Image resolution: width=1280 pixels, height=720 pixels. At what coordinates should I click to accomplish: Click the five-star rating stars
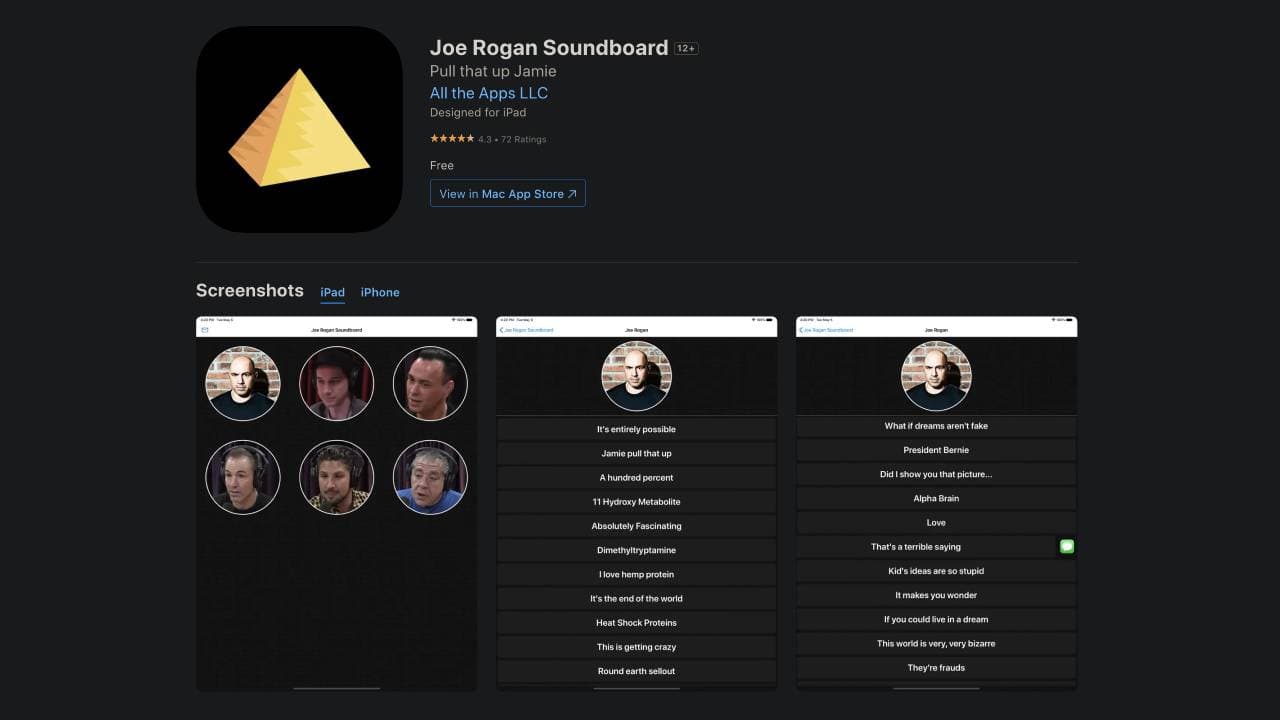click(x=451, y=139)
